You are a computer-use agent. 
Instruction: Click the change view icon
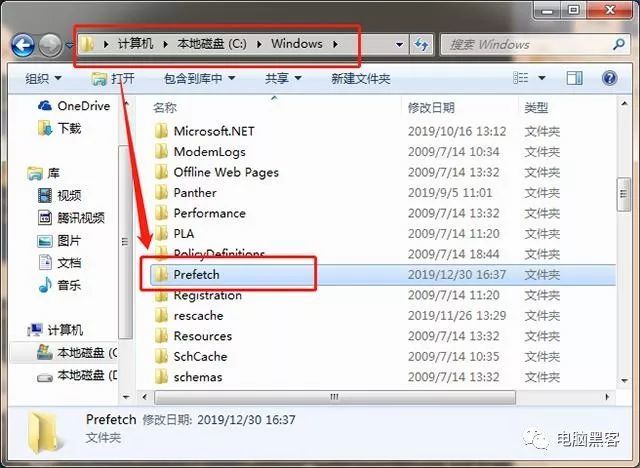tap(520, 78)
